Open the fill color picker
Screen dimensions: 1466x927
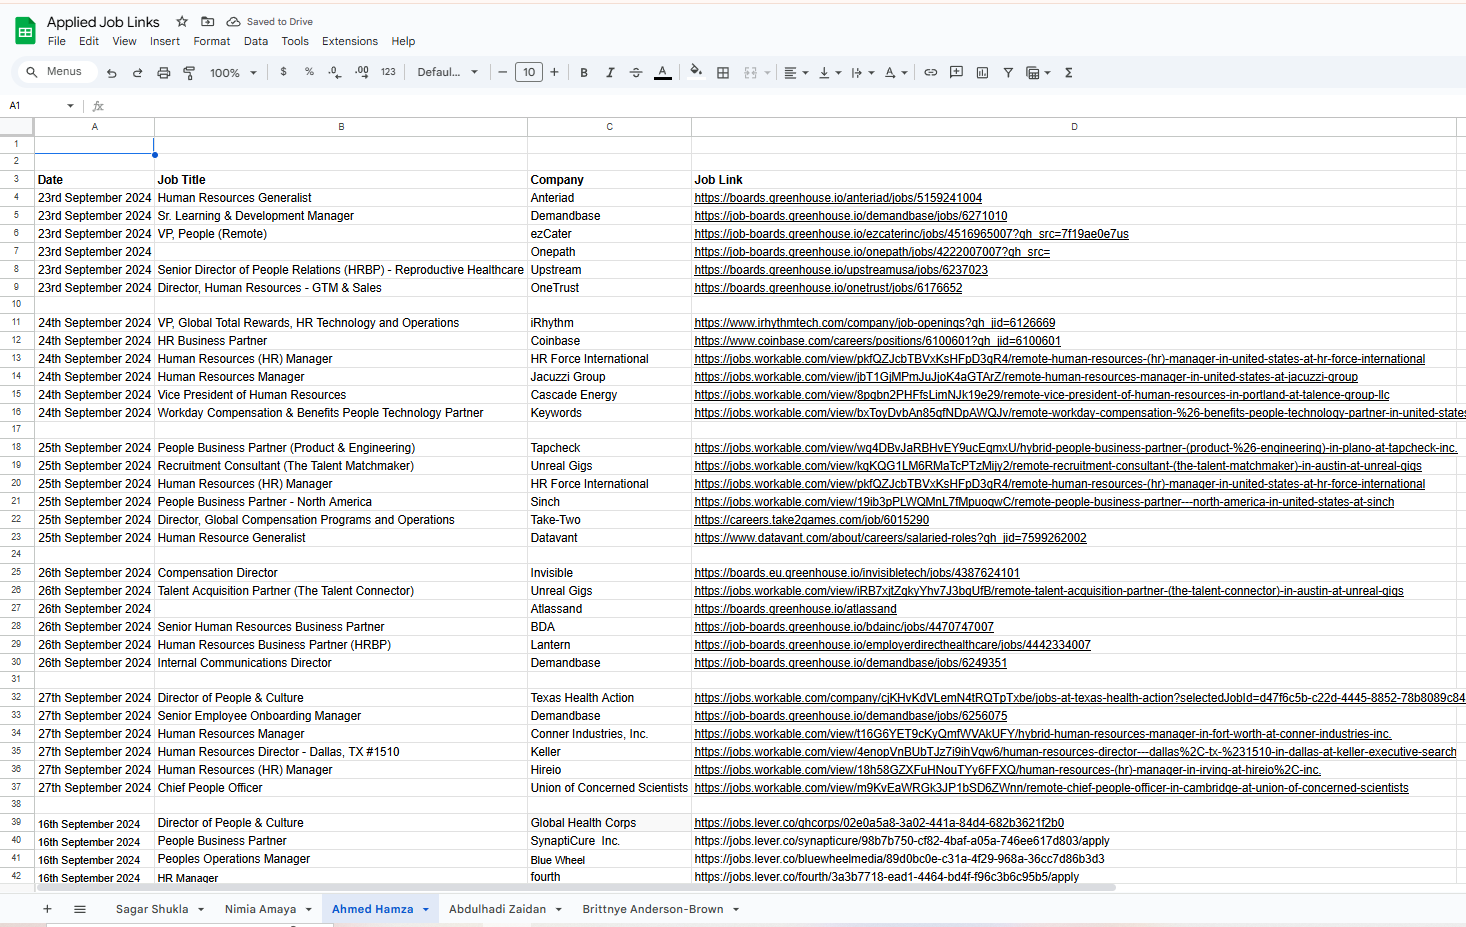click(x=696, y=72)
